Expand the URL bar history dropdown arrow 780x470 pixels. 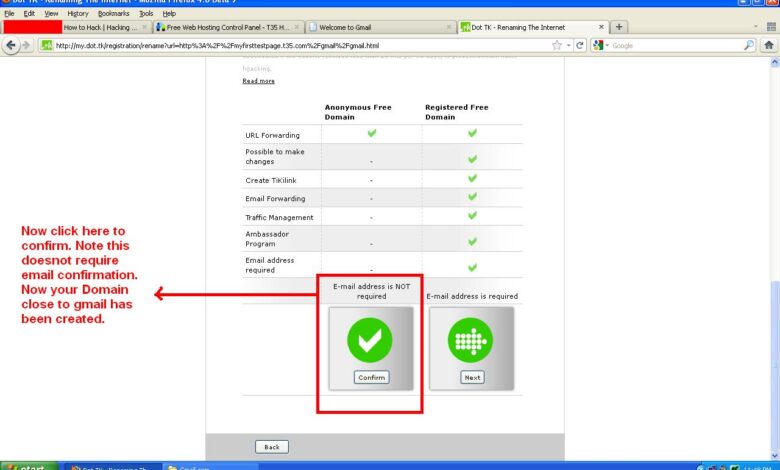pos(569,45)
